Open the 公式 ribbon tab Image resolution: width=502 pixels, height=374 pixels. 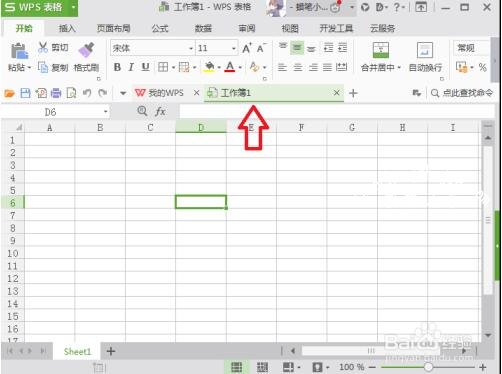160,29
